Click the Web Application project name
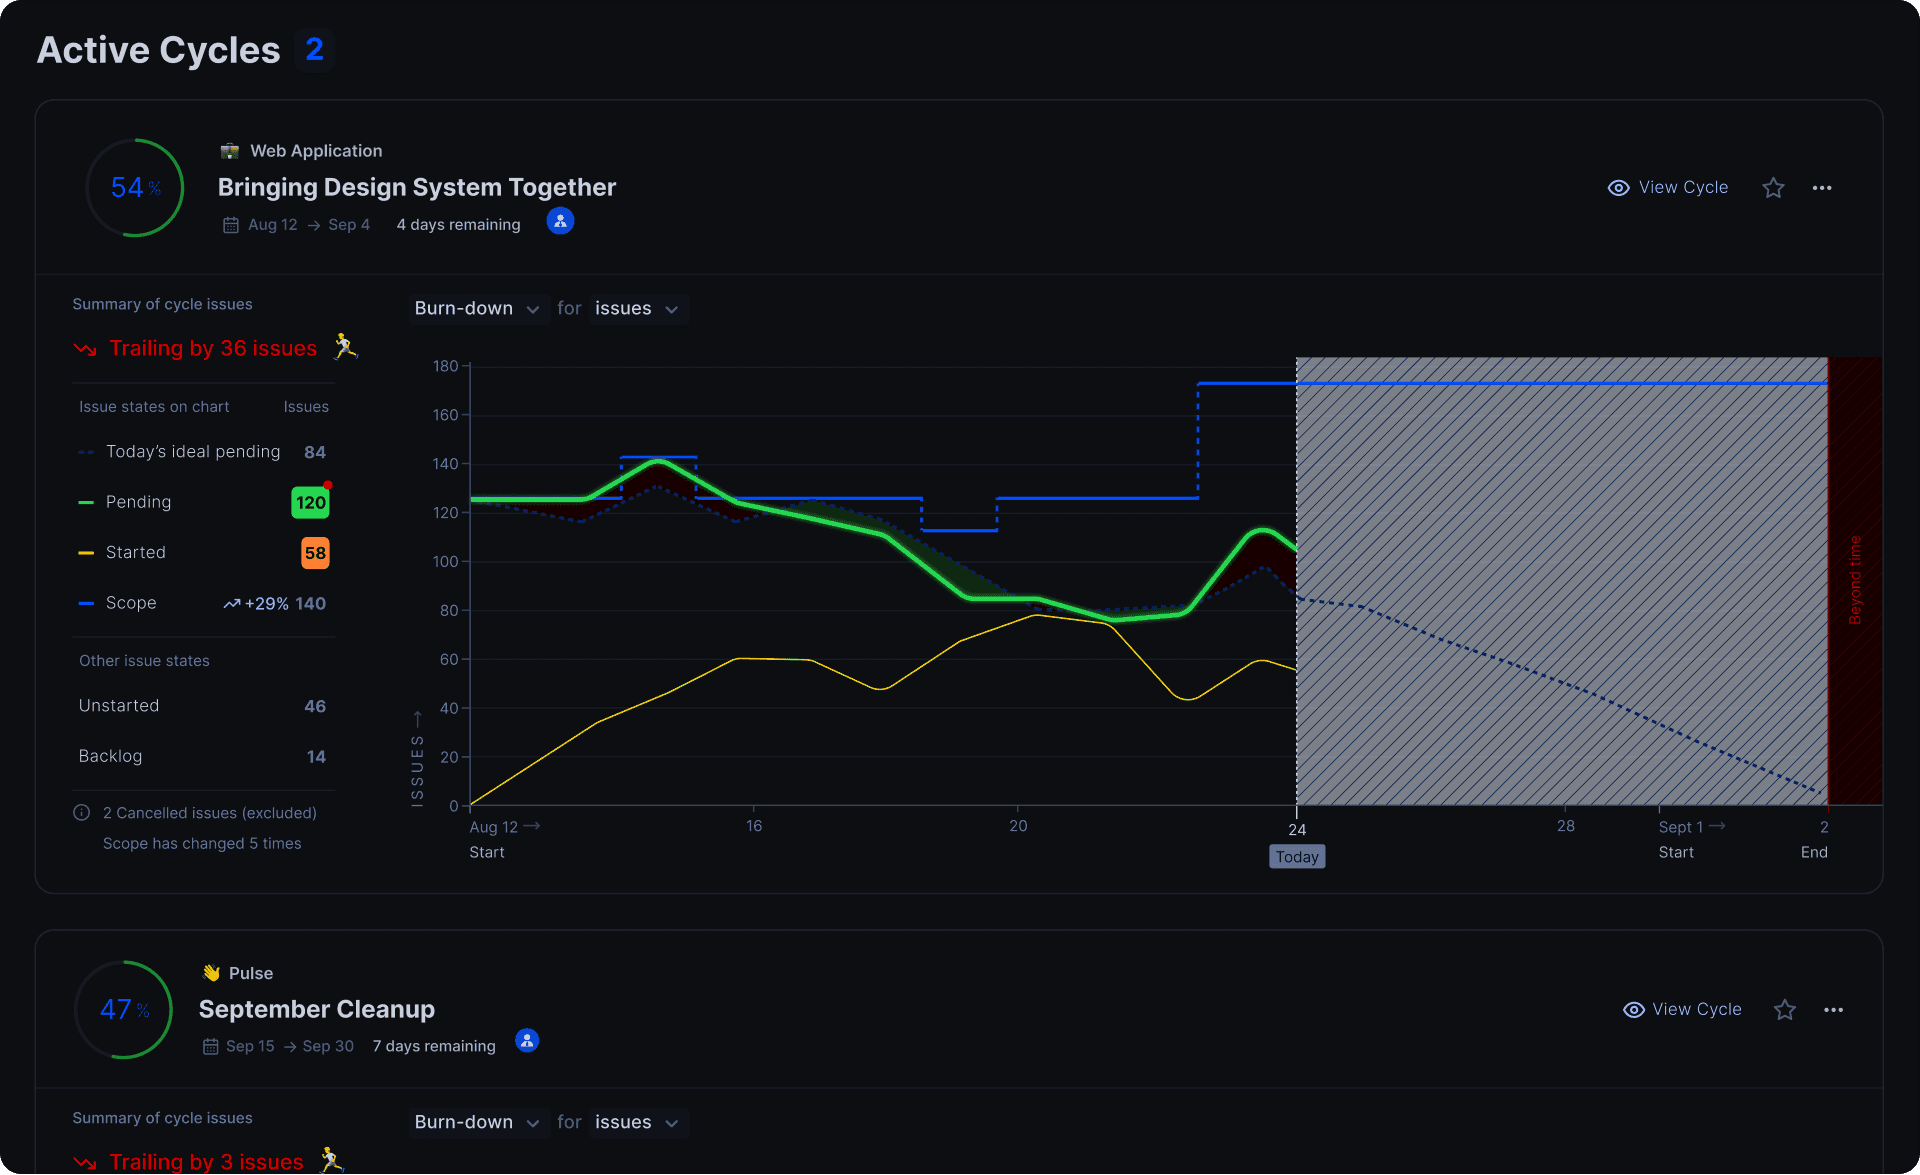The image size is (1920, 1175). (x=316, y=151)
